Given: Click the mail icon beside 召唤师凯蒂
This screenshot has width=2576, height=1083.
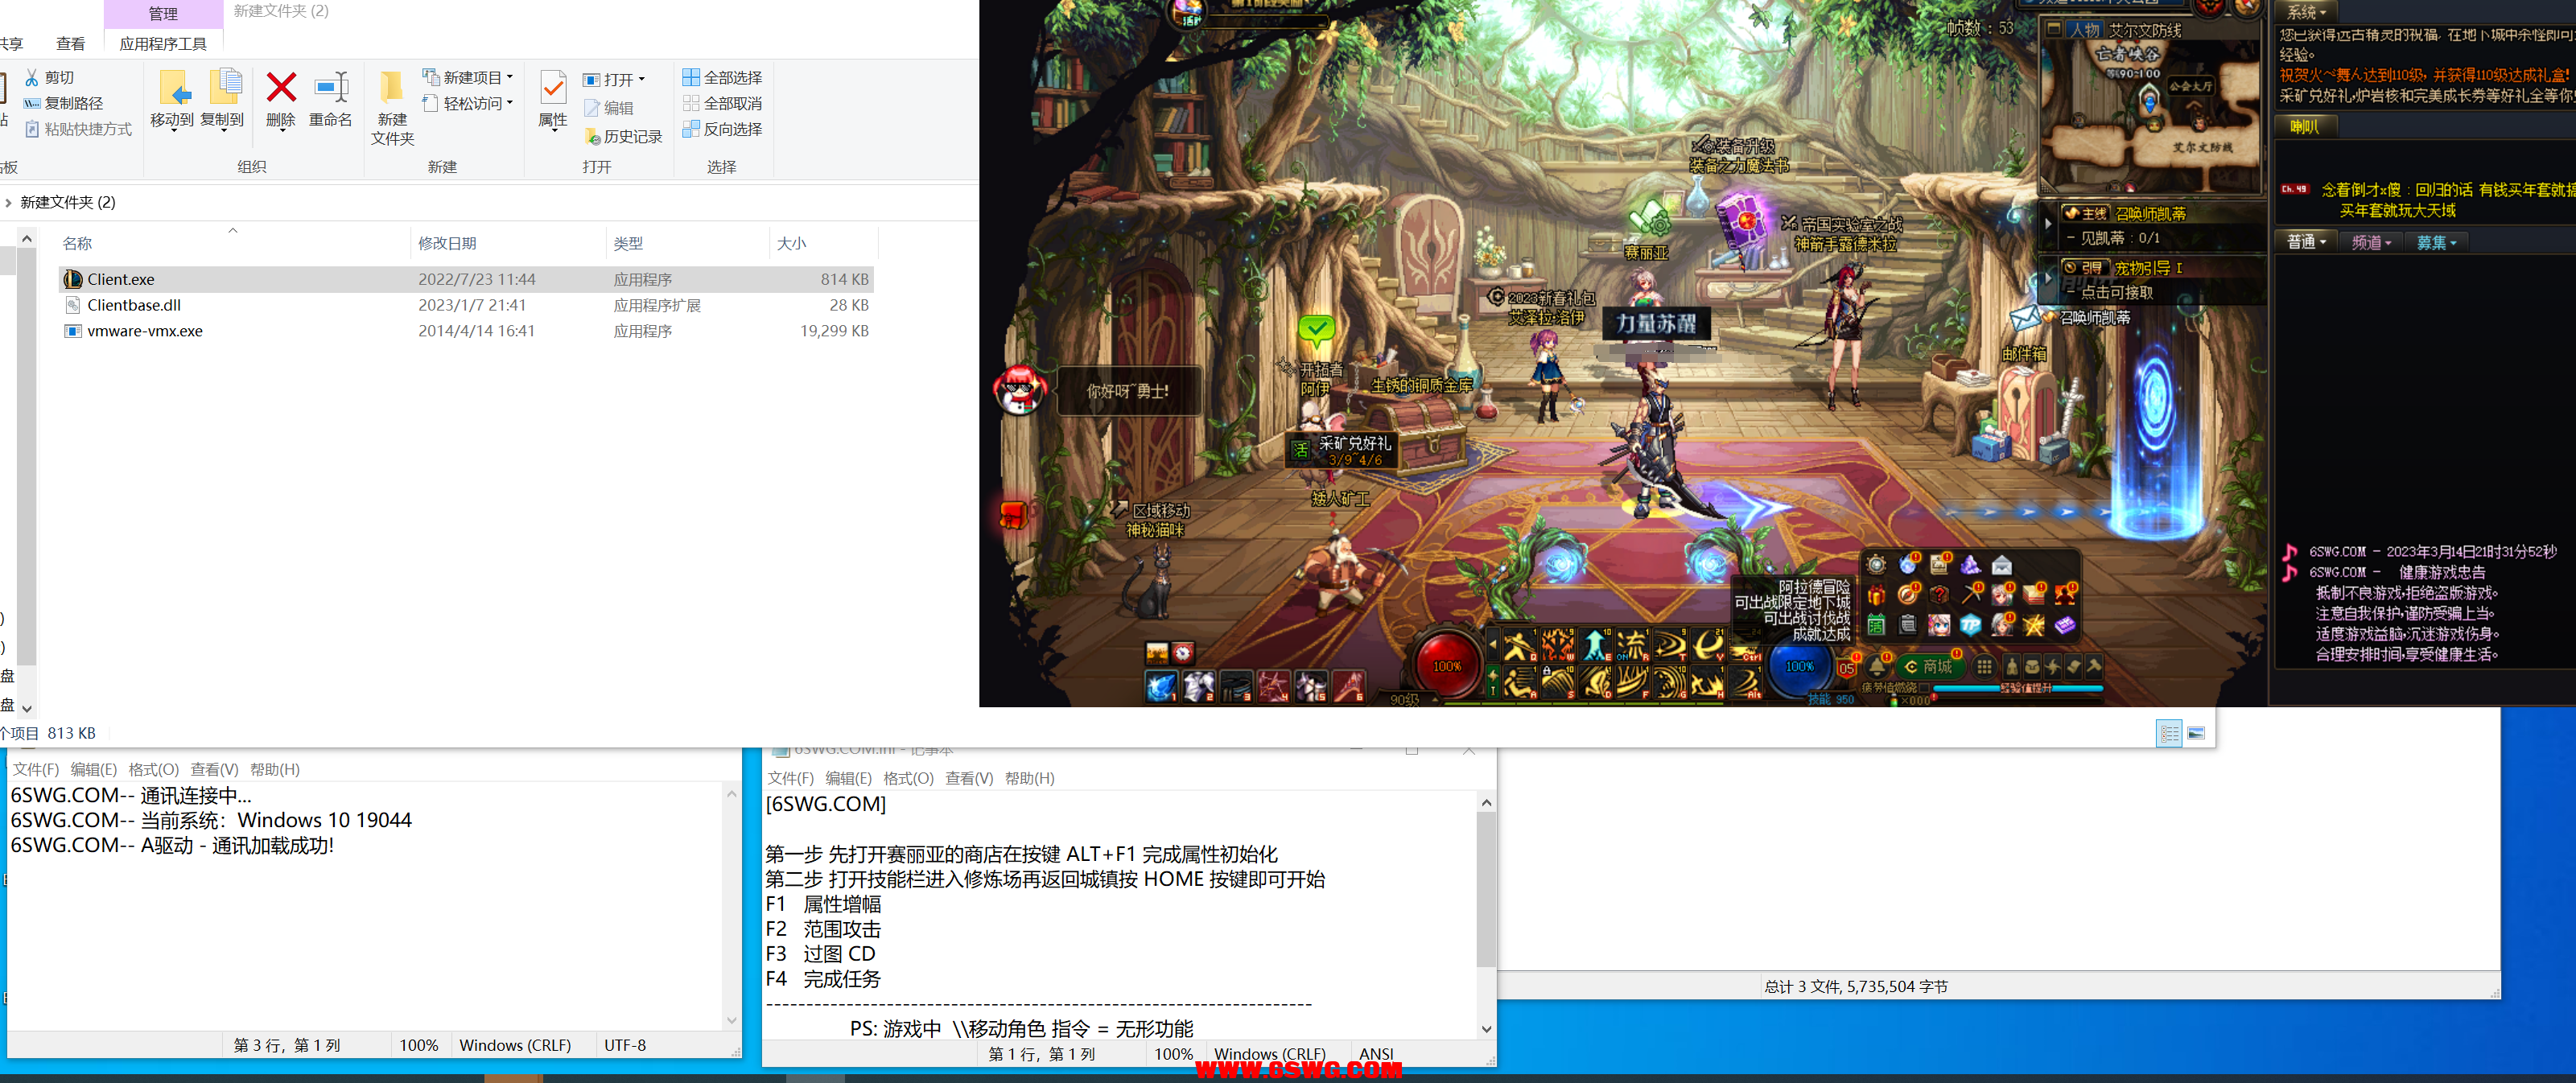Looking at the screenshot, I should pyautogui.click(x=2025, y=318).
